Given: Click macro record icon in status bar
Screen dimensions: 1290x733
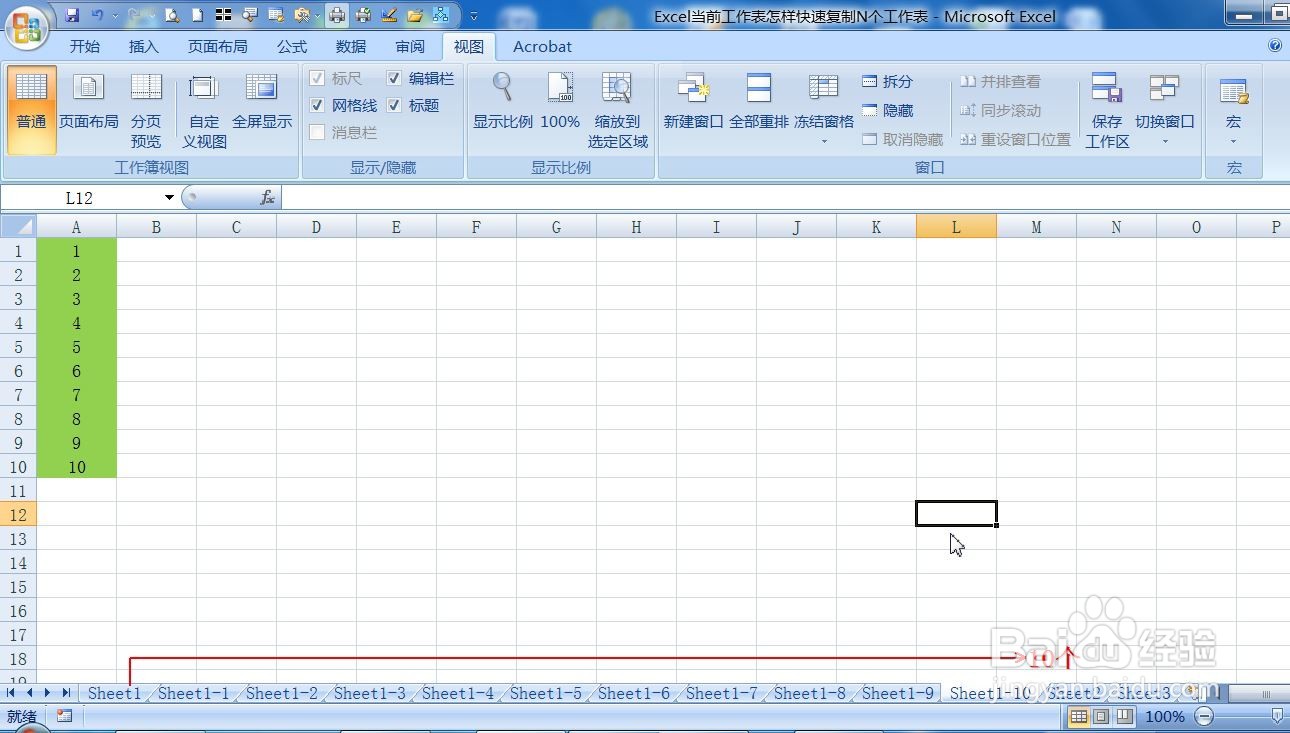Looking at the screenshot, I should tap(64, 716).
